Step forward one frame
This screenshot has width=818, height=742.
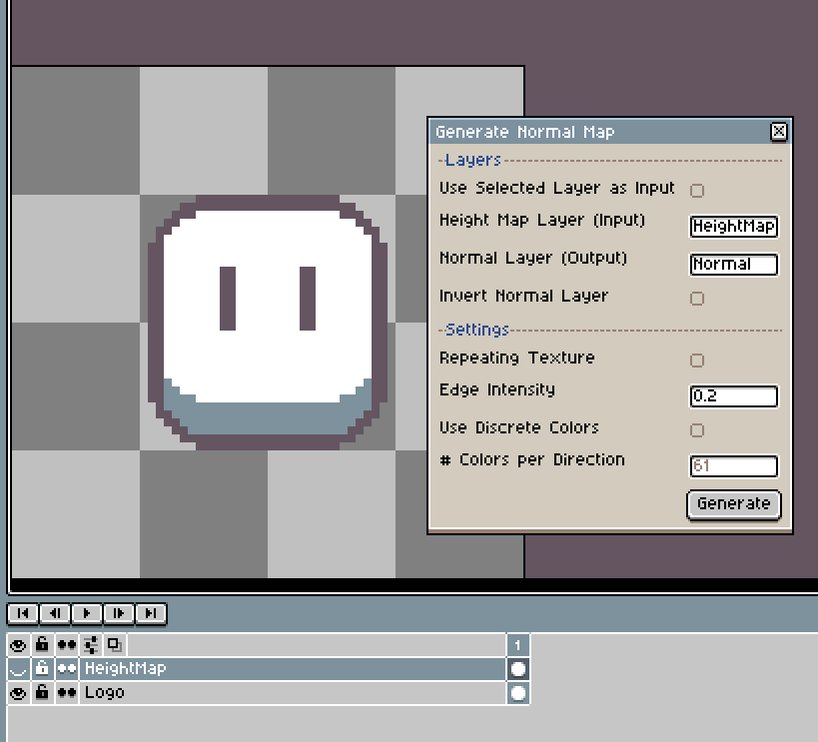[119, 614]
